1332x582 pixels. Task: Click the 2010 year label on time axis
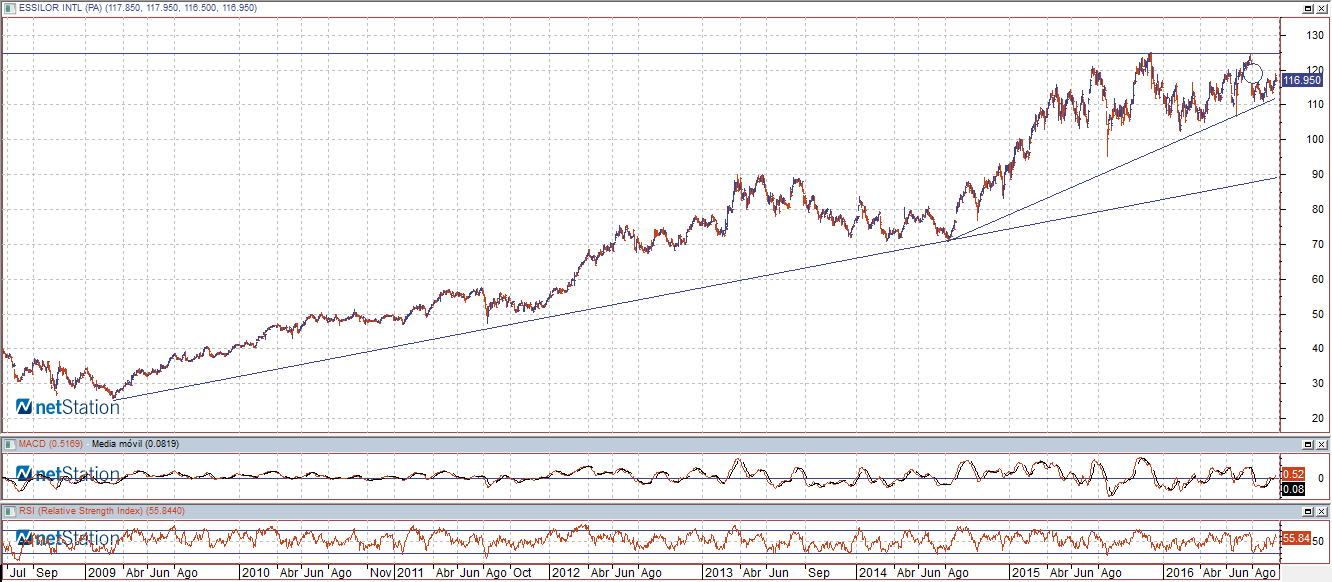click(256, 574)
